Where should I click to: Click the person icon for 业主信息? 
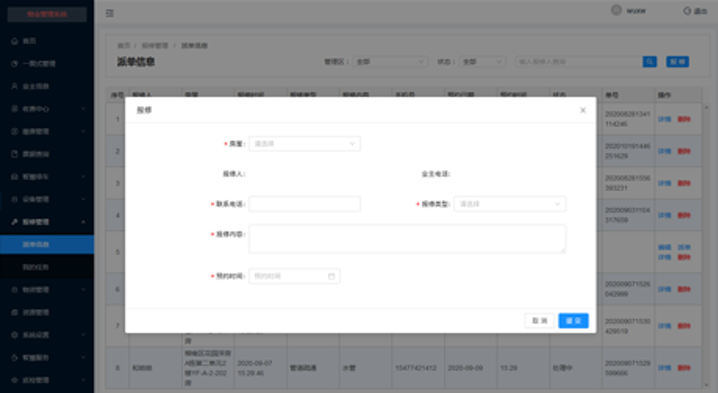(15, 86)
